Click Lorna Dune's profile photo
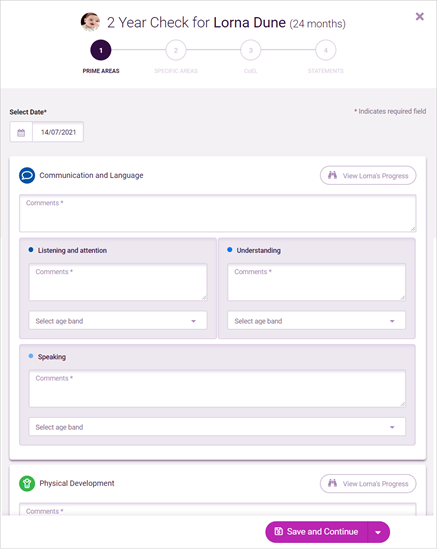 [90, 22]
